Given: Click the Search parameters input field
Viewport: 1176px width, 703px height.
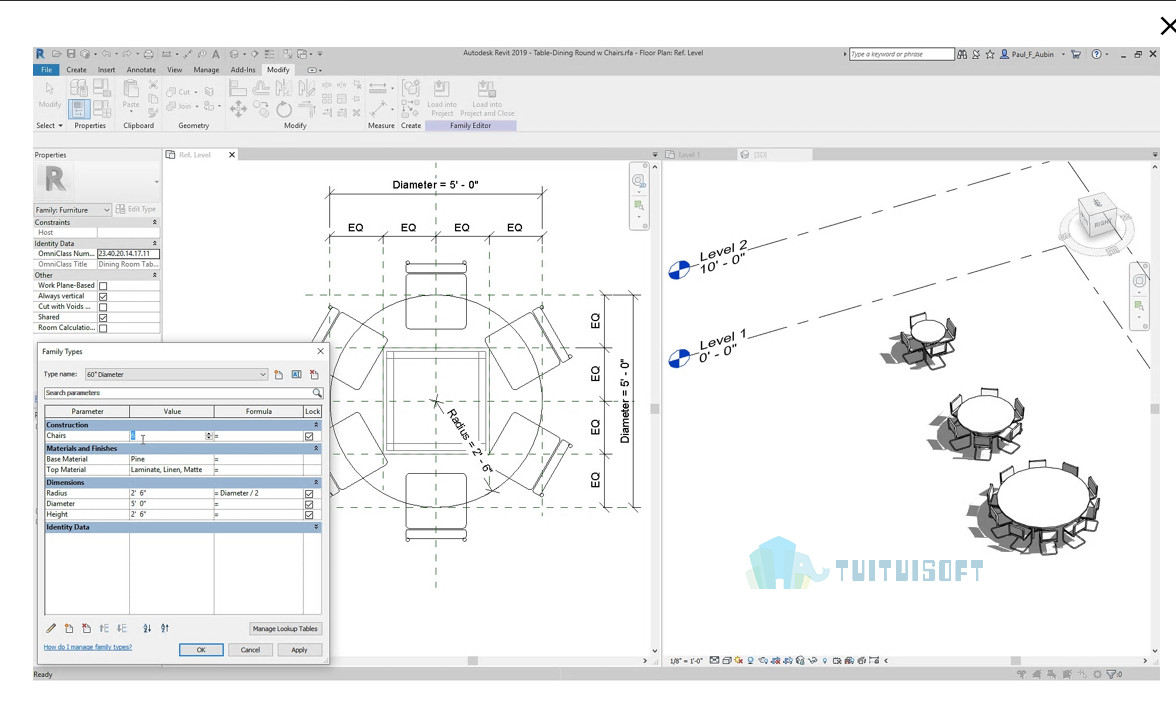Looking at the screenshot, I should [178, 393].
